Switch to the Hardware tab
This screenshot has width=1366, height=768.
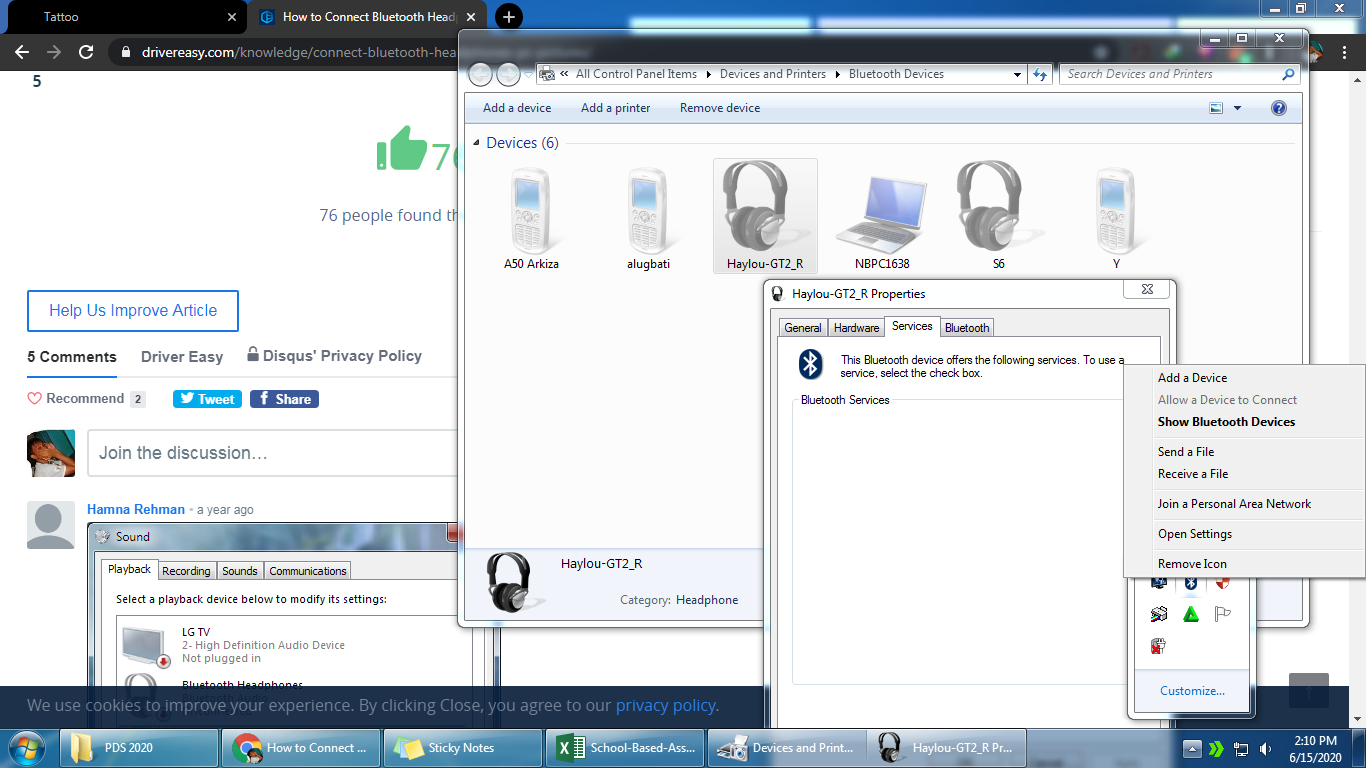pos(856,327)
